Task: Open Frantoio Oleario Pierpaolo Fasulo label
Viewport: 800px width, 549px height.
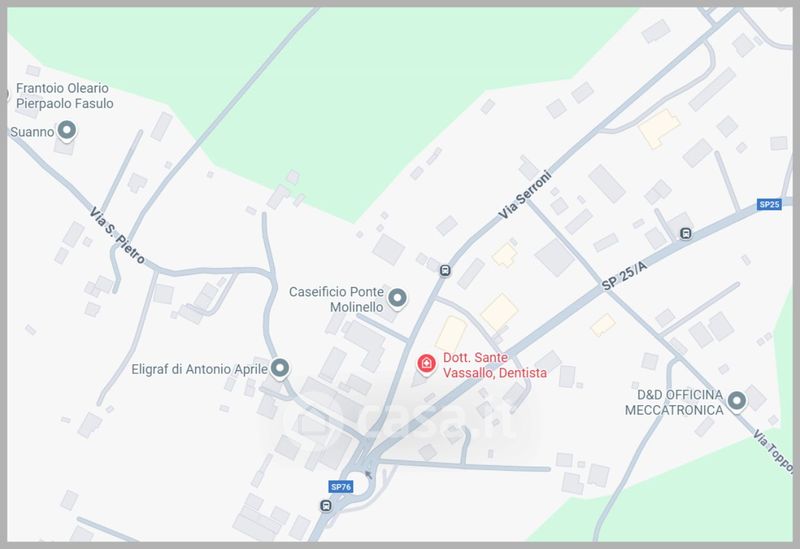Action: (64, 96)
